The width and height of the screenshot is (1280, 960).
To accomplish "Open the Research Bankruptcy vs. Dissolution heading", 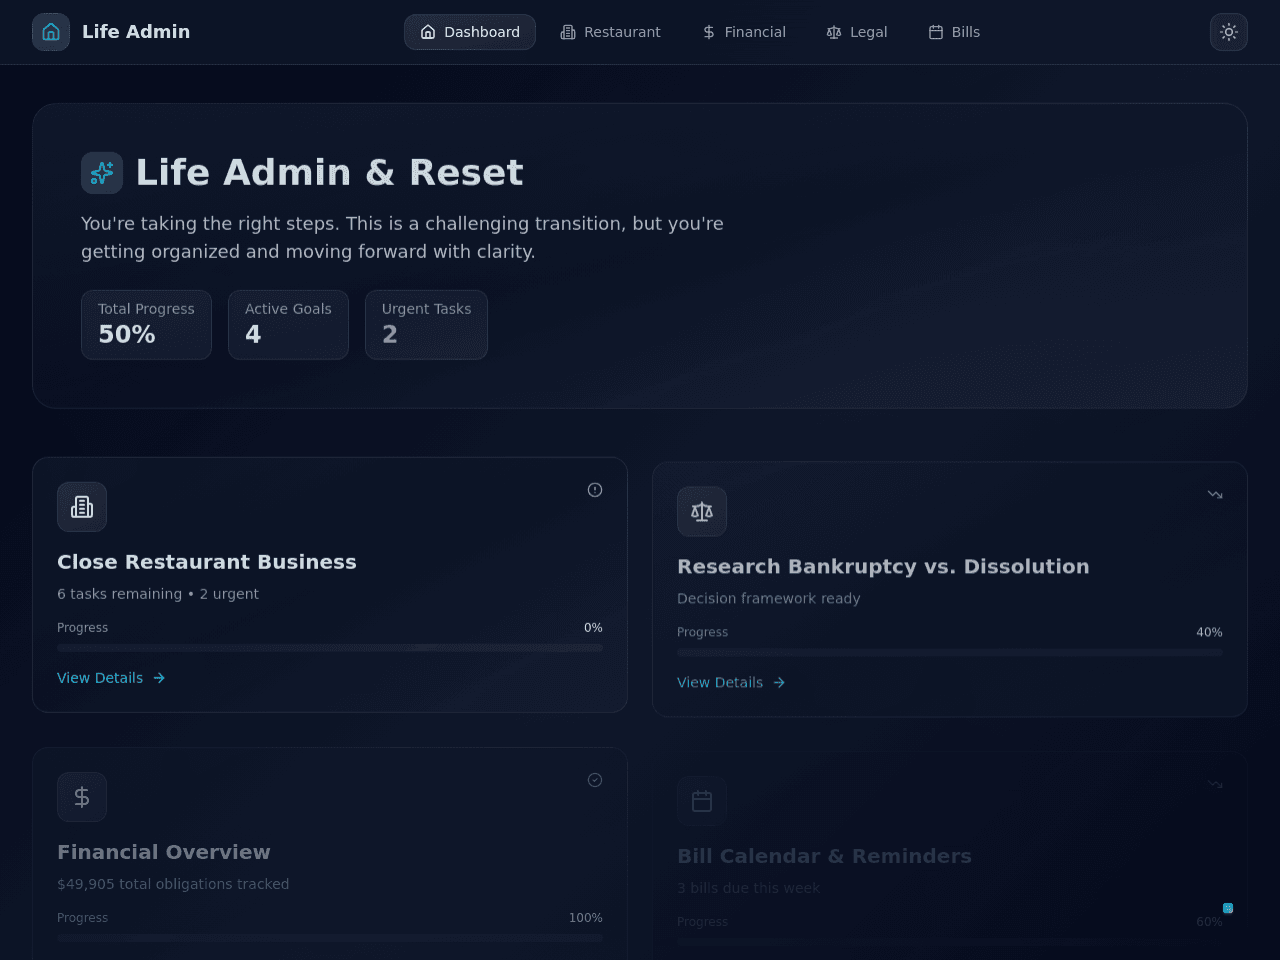I will (x=883, y=567).
